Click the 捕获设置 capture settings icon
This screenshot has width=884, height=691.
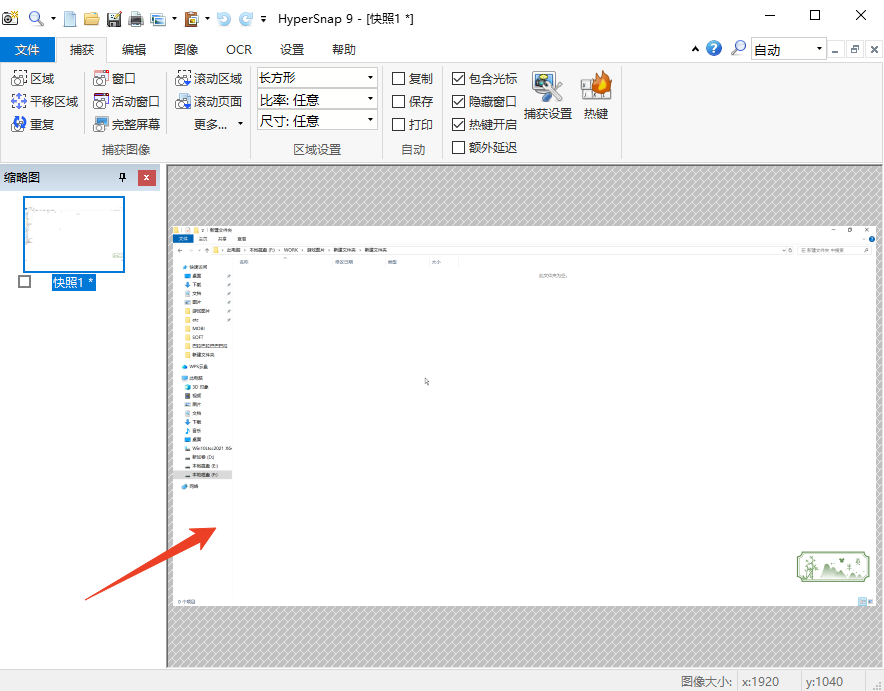tap(547, 97)
